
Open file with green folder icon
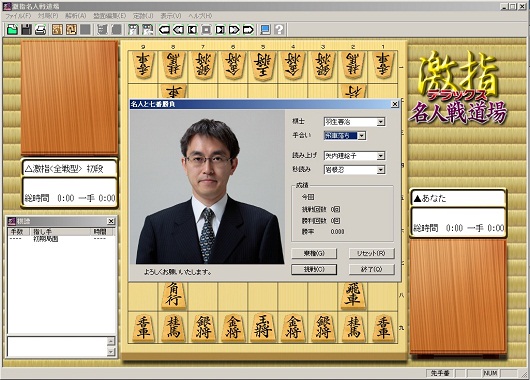(x=12, y=30)
